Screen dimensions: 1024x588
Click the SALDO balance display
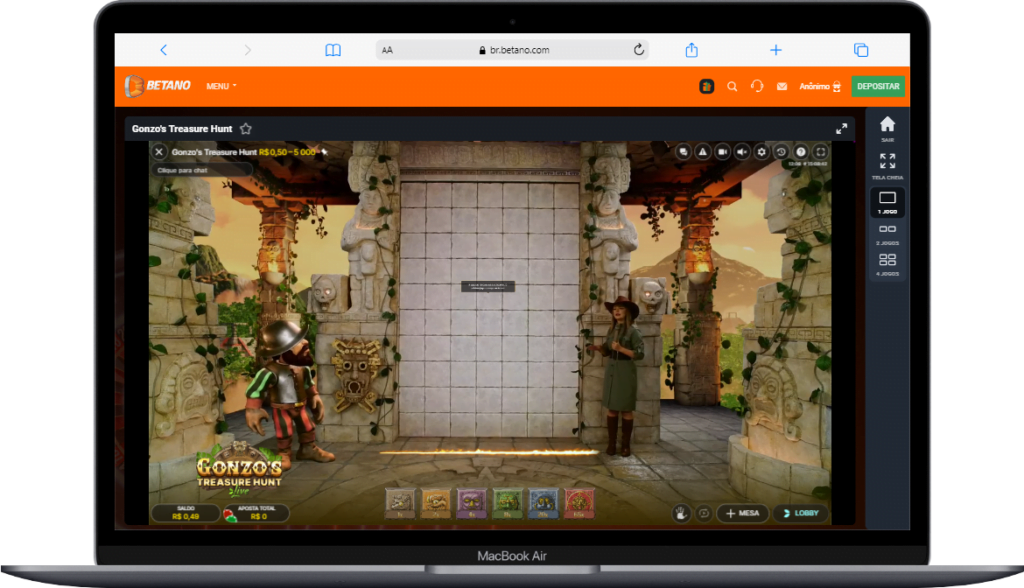[x=185, y=513]
